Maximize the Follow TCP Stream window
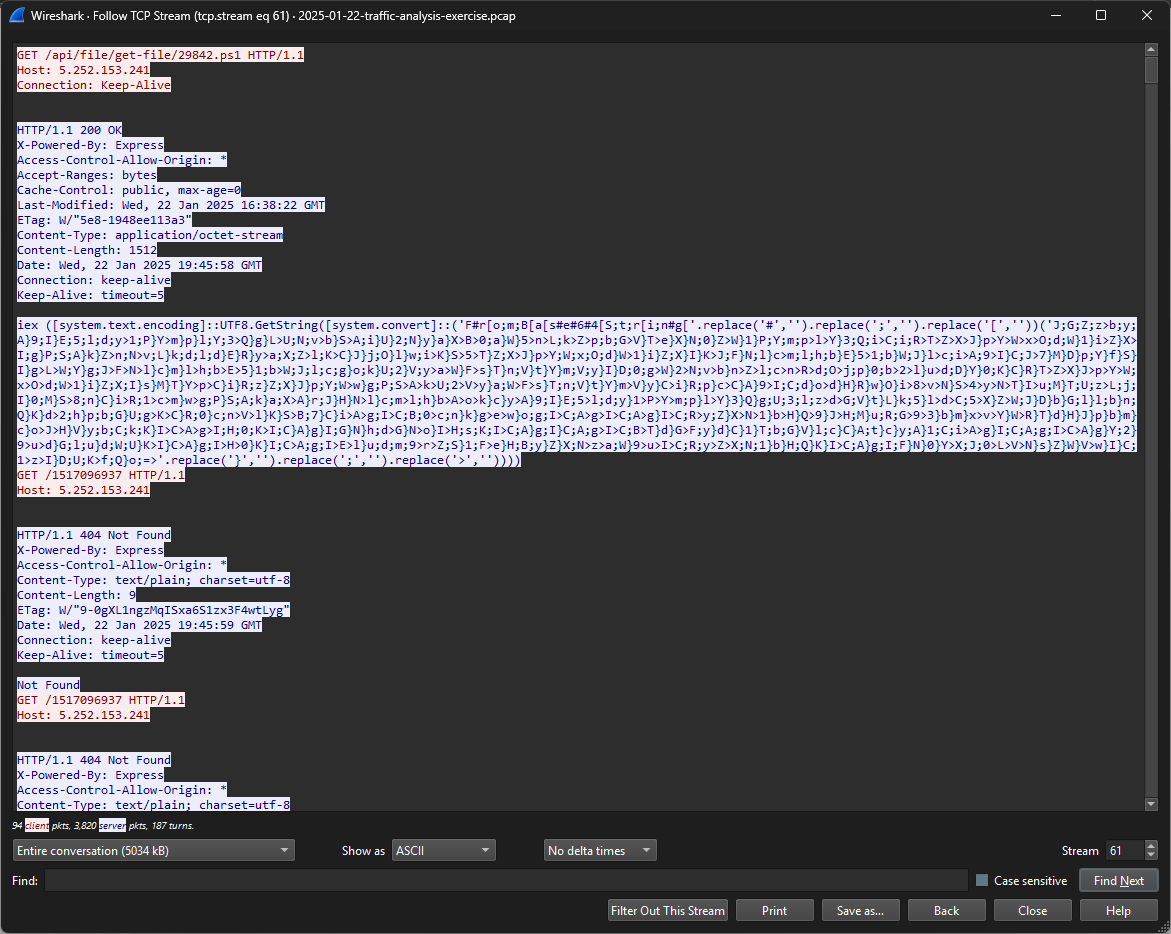 1101,16
